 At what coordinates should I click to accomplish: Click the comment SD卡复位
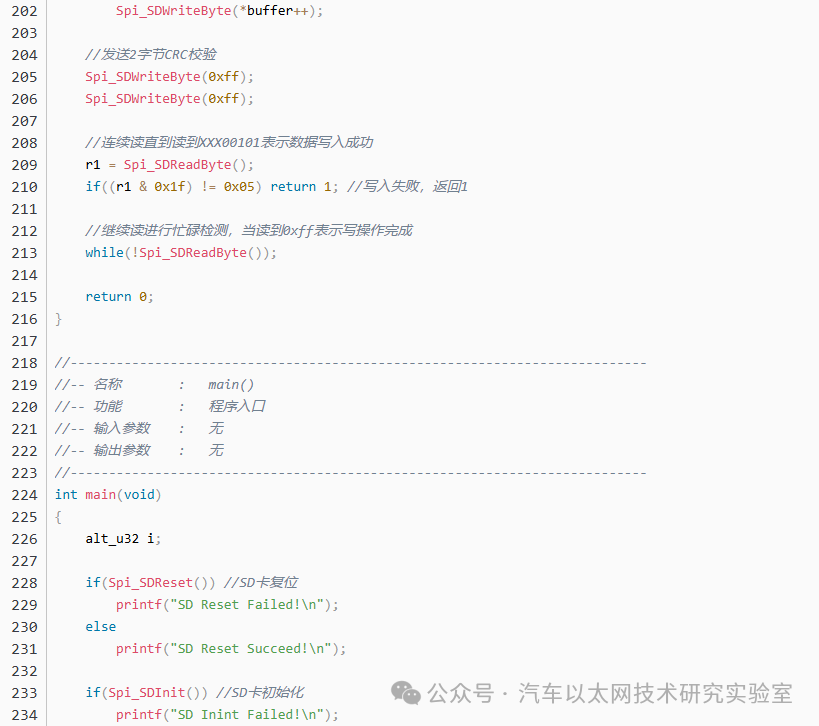[x=261, y=583]
